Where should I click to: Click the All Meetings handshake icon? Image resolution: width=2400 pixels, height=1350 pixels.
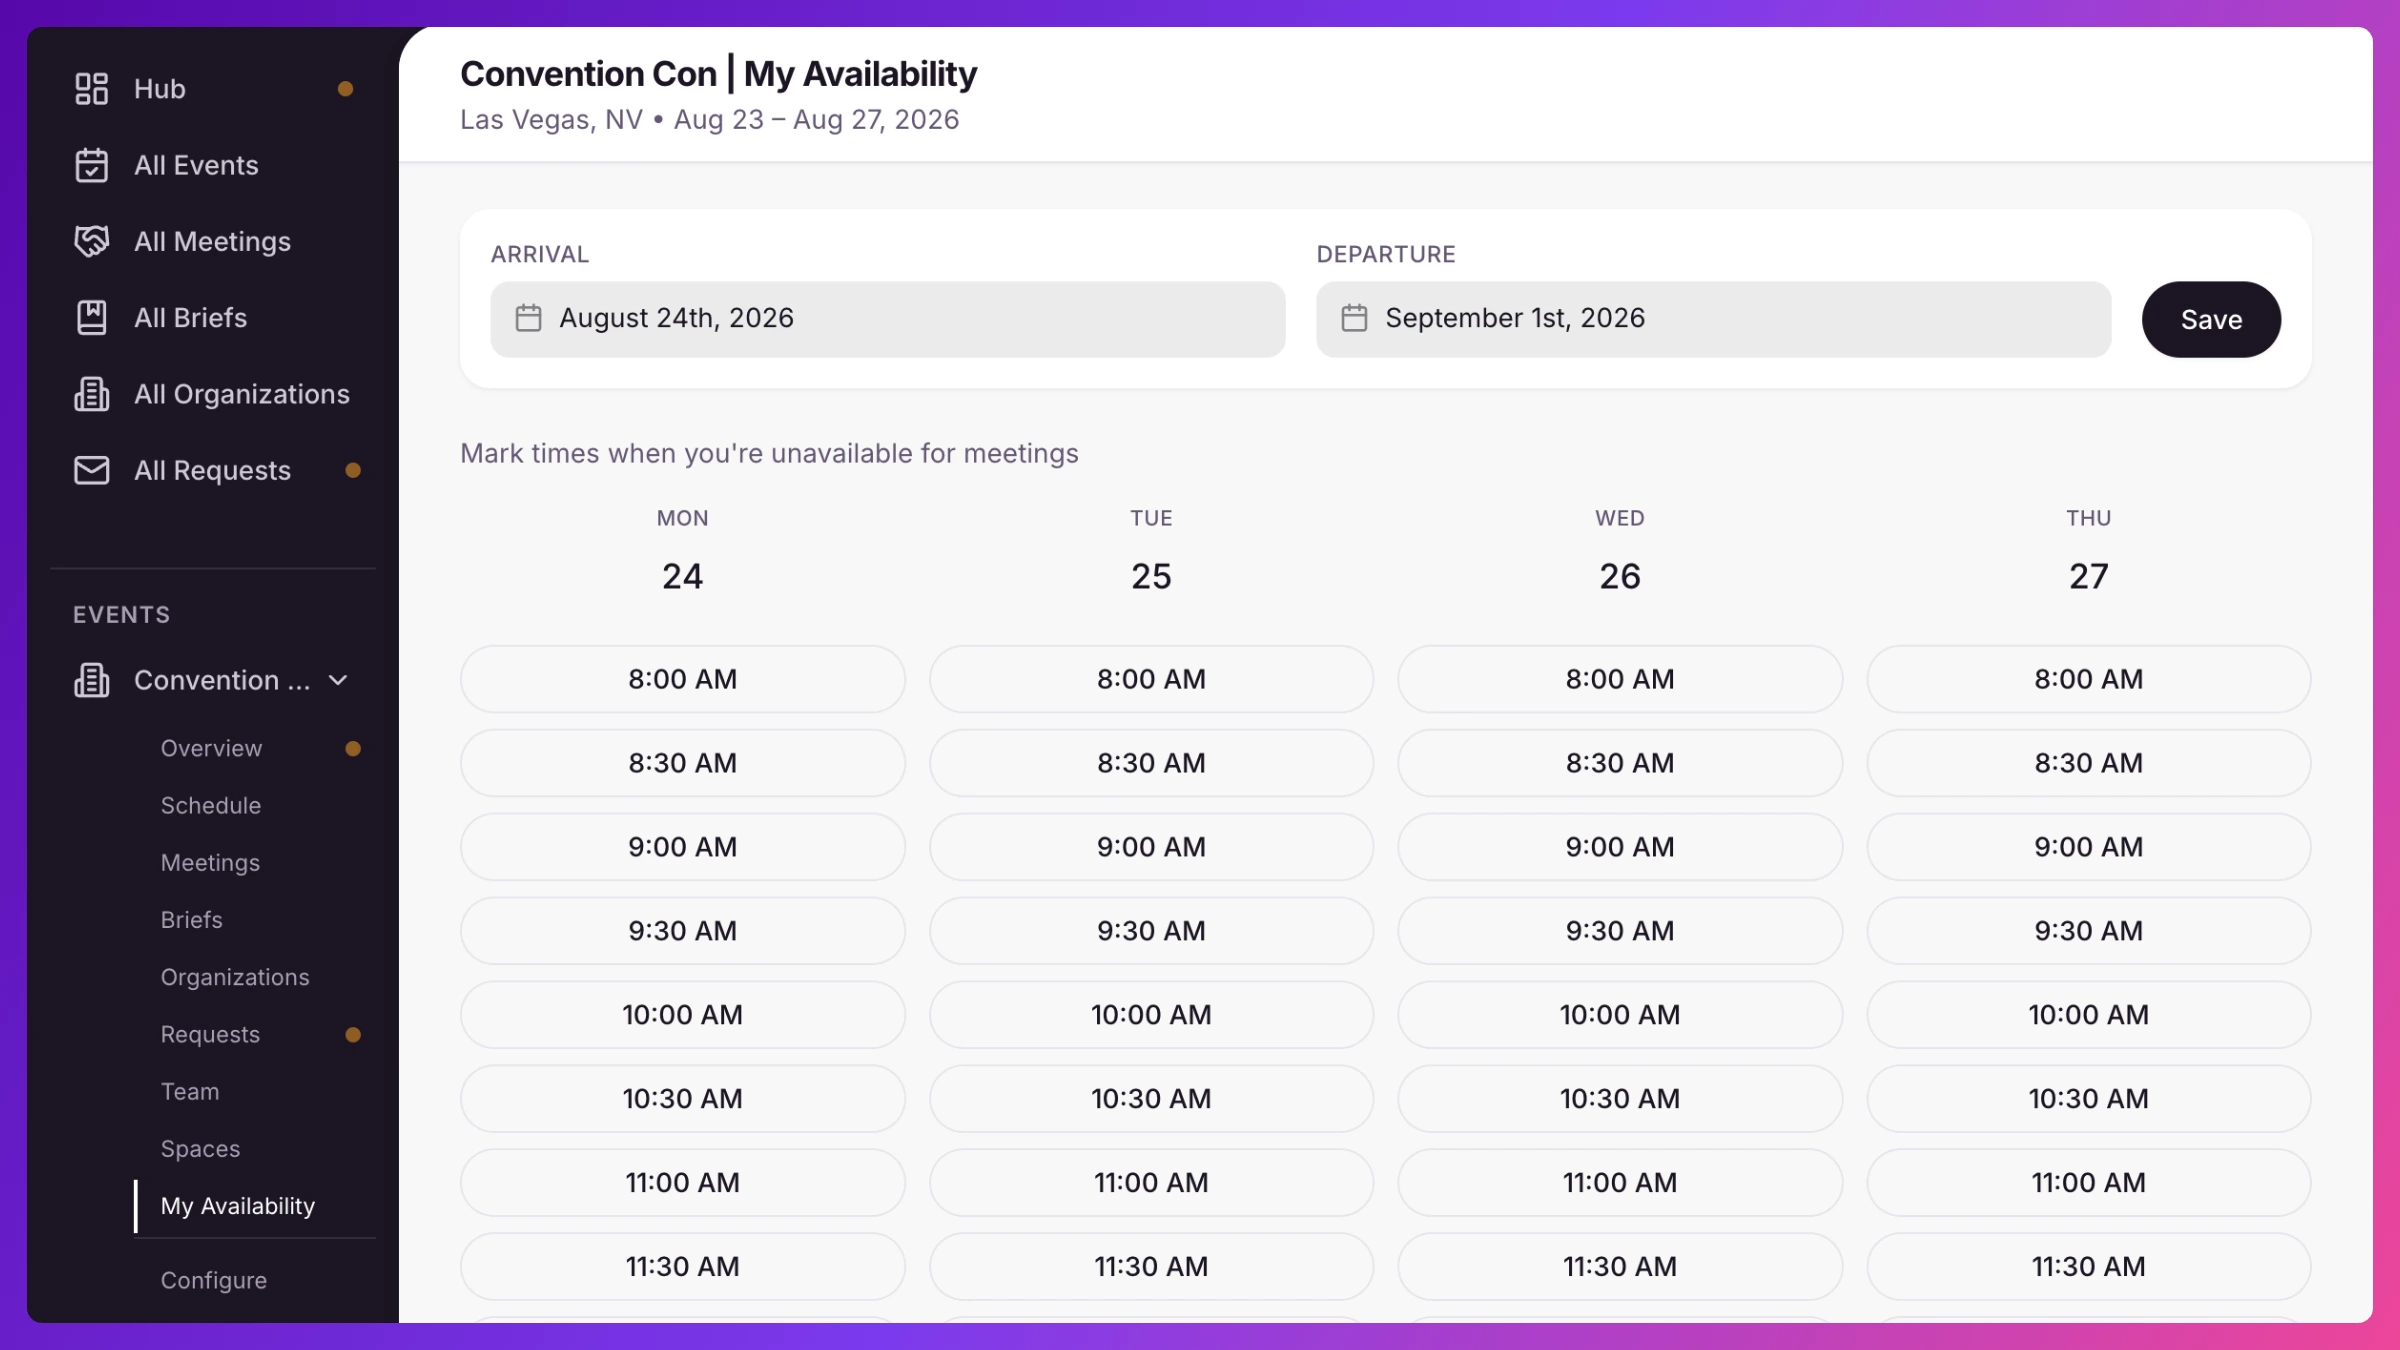(x=91, y=241)
